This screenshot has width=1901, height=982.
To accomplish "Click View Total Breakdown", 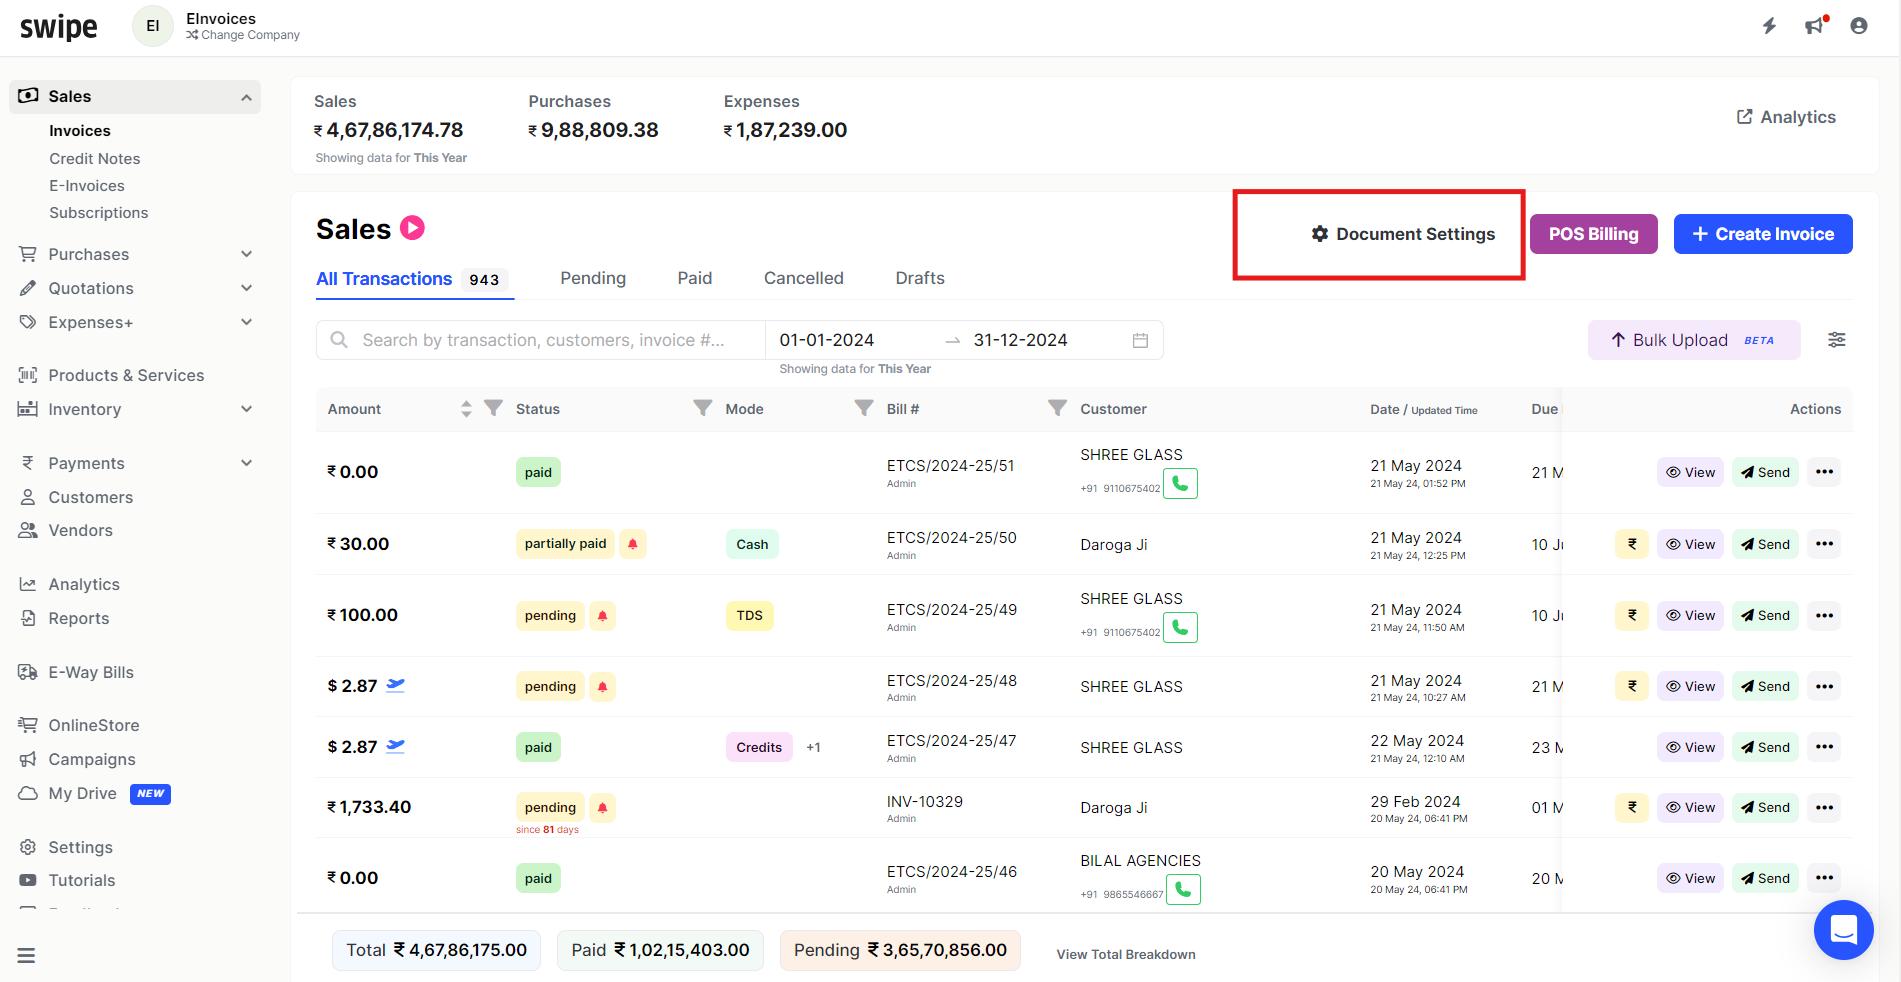I will pos(1126,955).
